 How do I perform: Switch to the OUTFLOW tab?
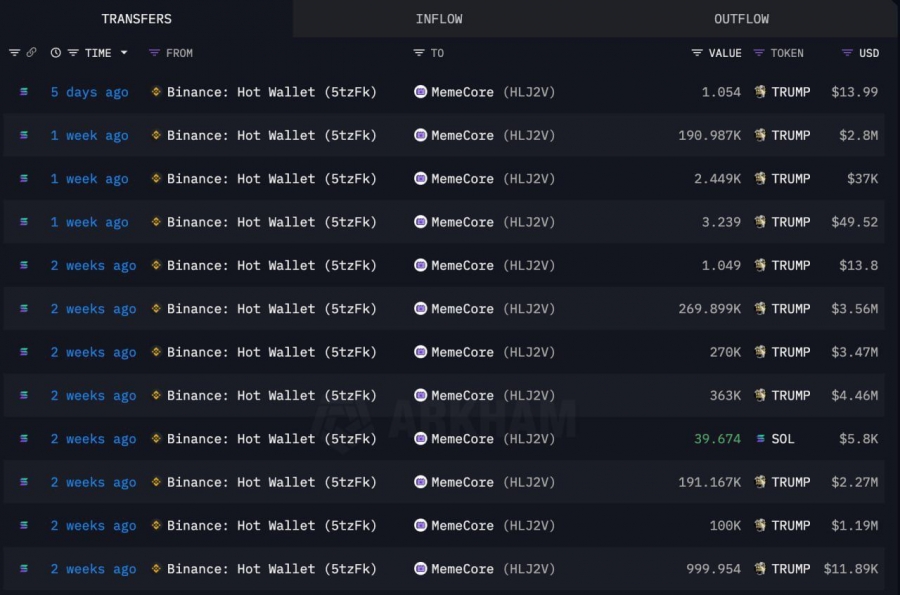(x=741, y=19)
